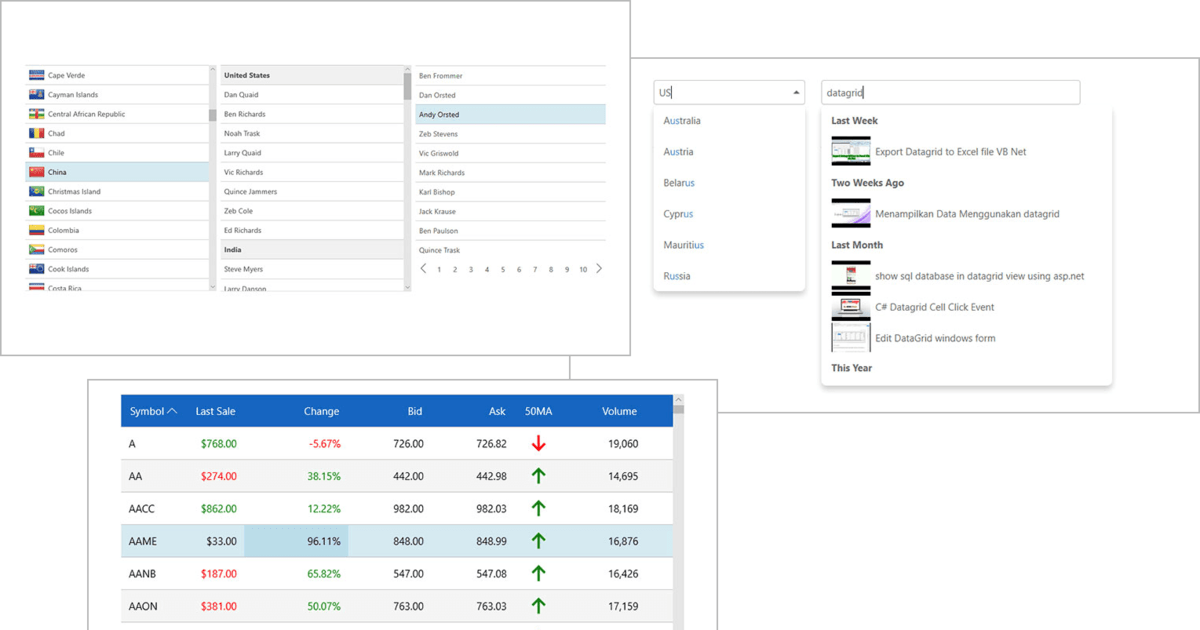
Task: Click the thumbnail beside Edit DataGrid windows form
Action: coord(850,338)
